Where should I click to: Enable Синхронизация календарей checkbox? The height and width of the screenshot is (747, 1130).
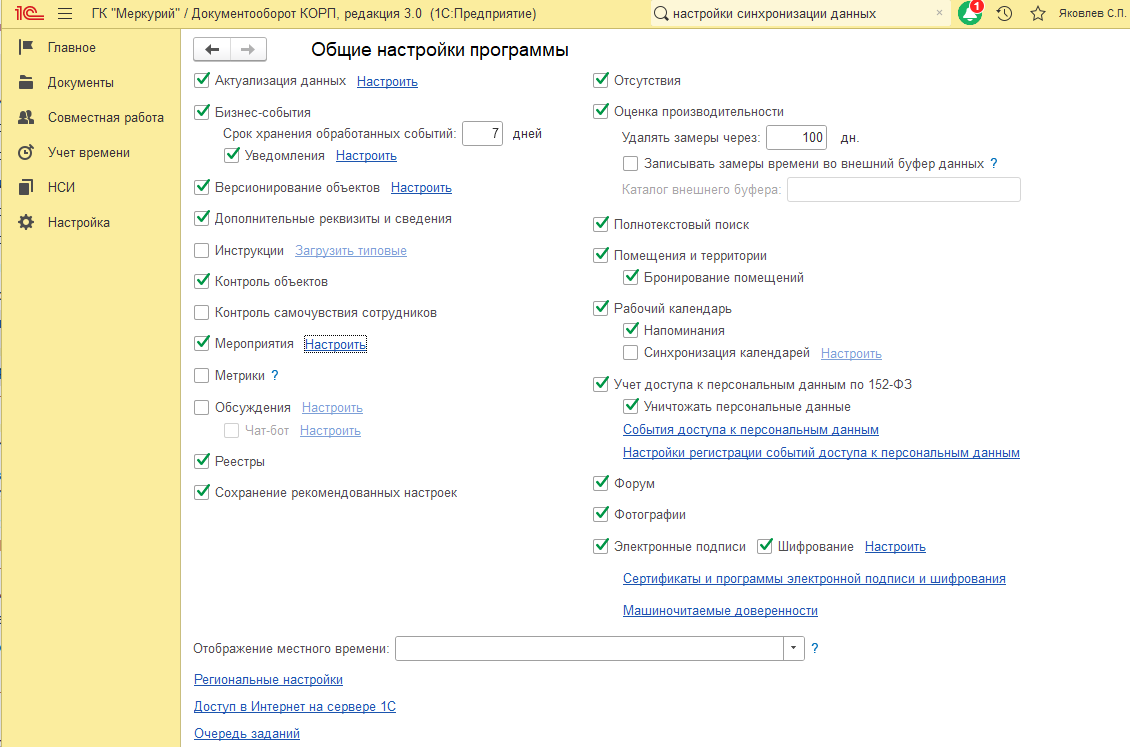(631, 353)
